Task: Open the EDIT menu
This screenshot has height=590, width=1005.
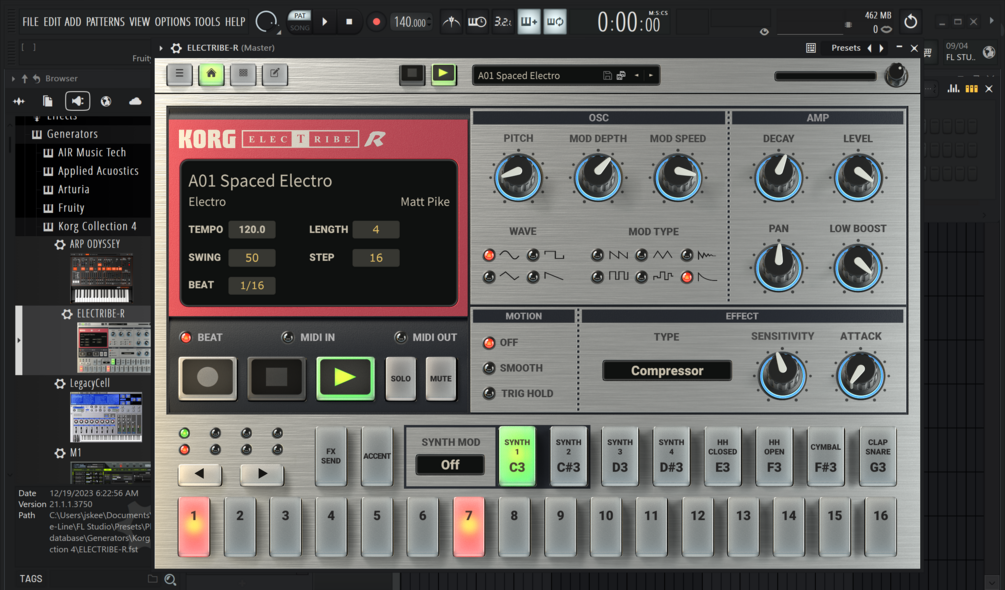Action: pyautogui.click(x=52, y=22)
